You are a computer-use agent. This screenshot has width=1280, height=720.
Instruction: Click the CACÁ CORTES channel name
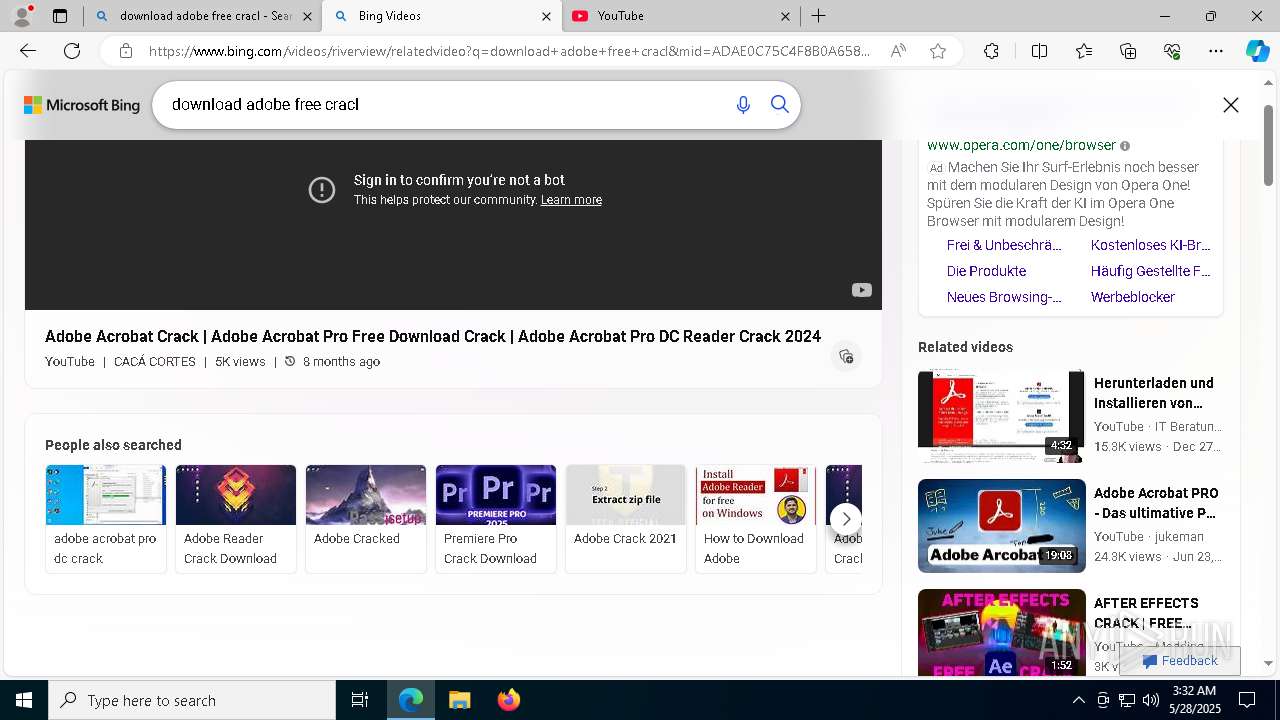tap(155, 362)
